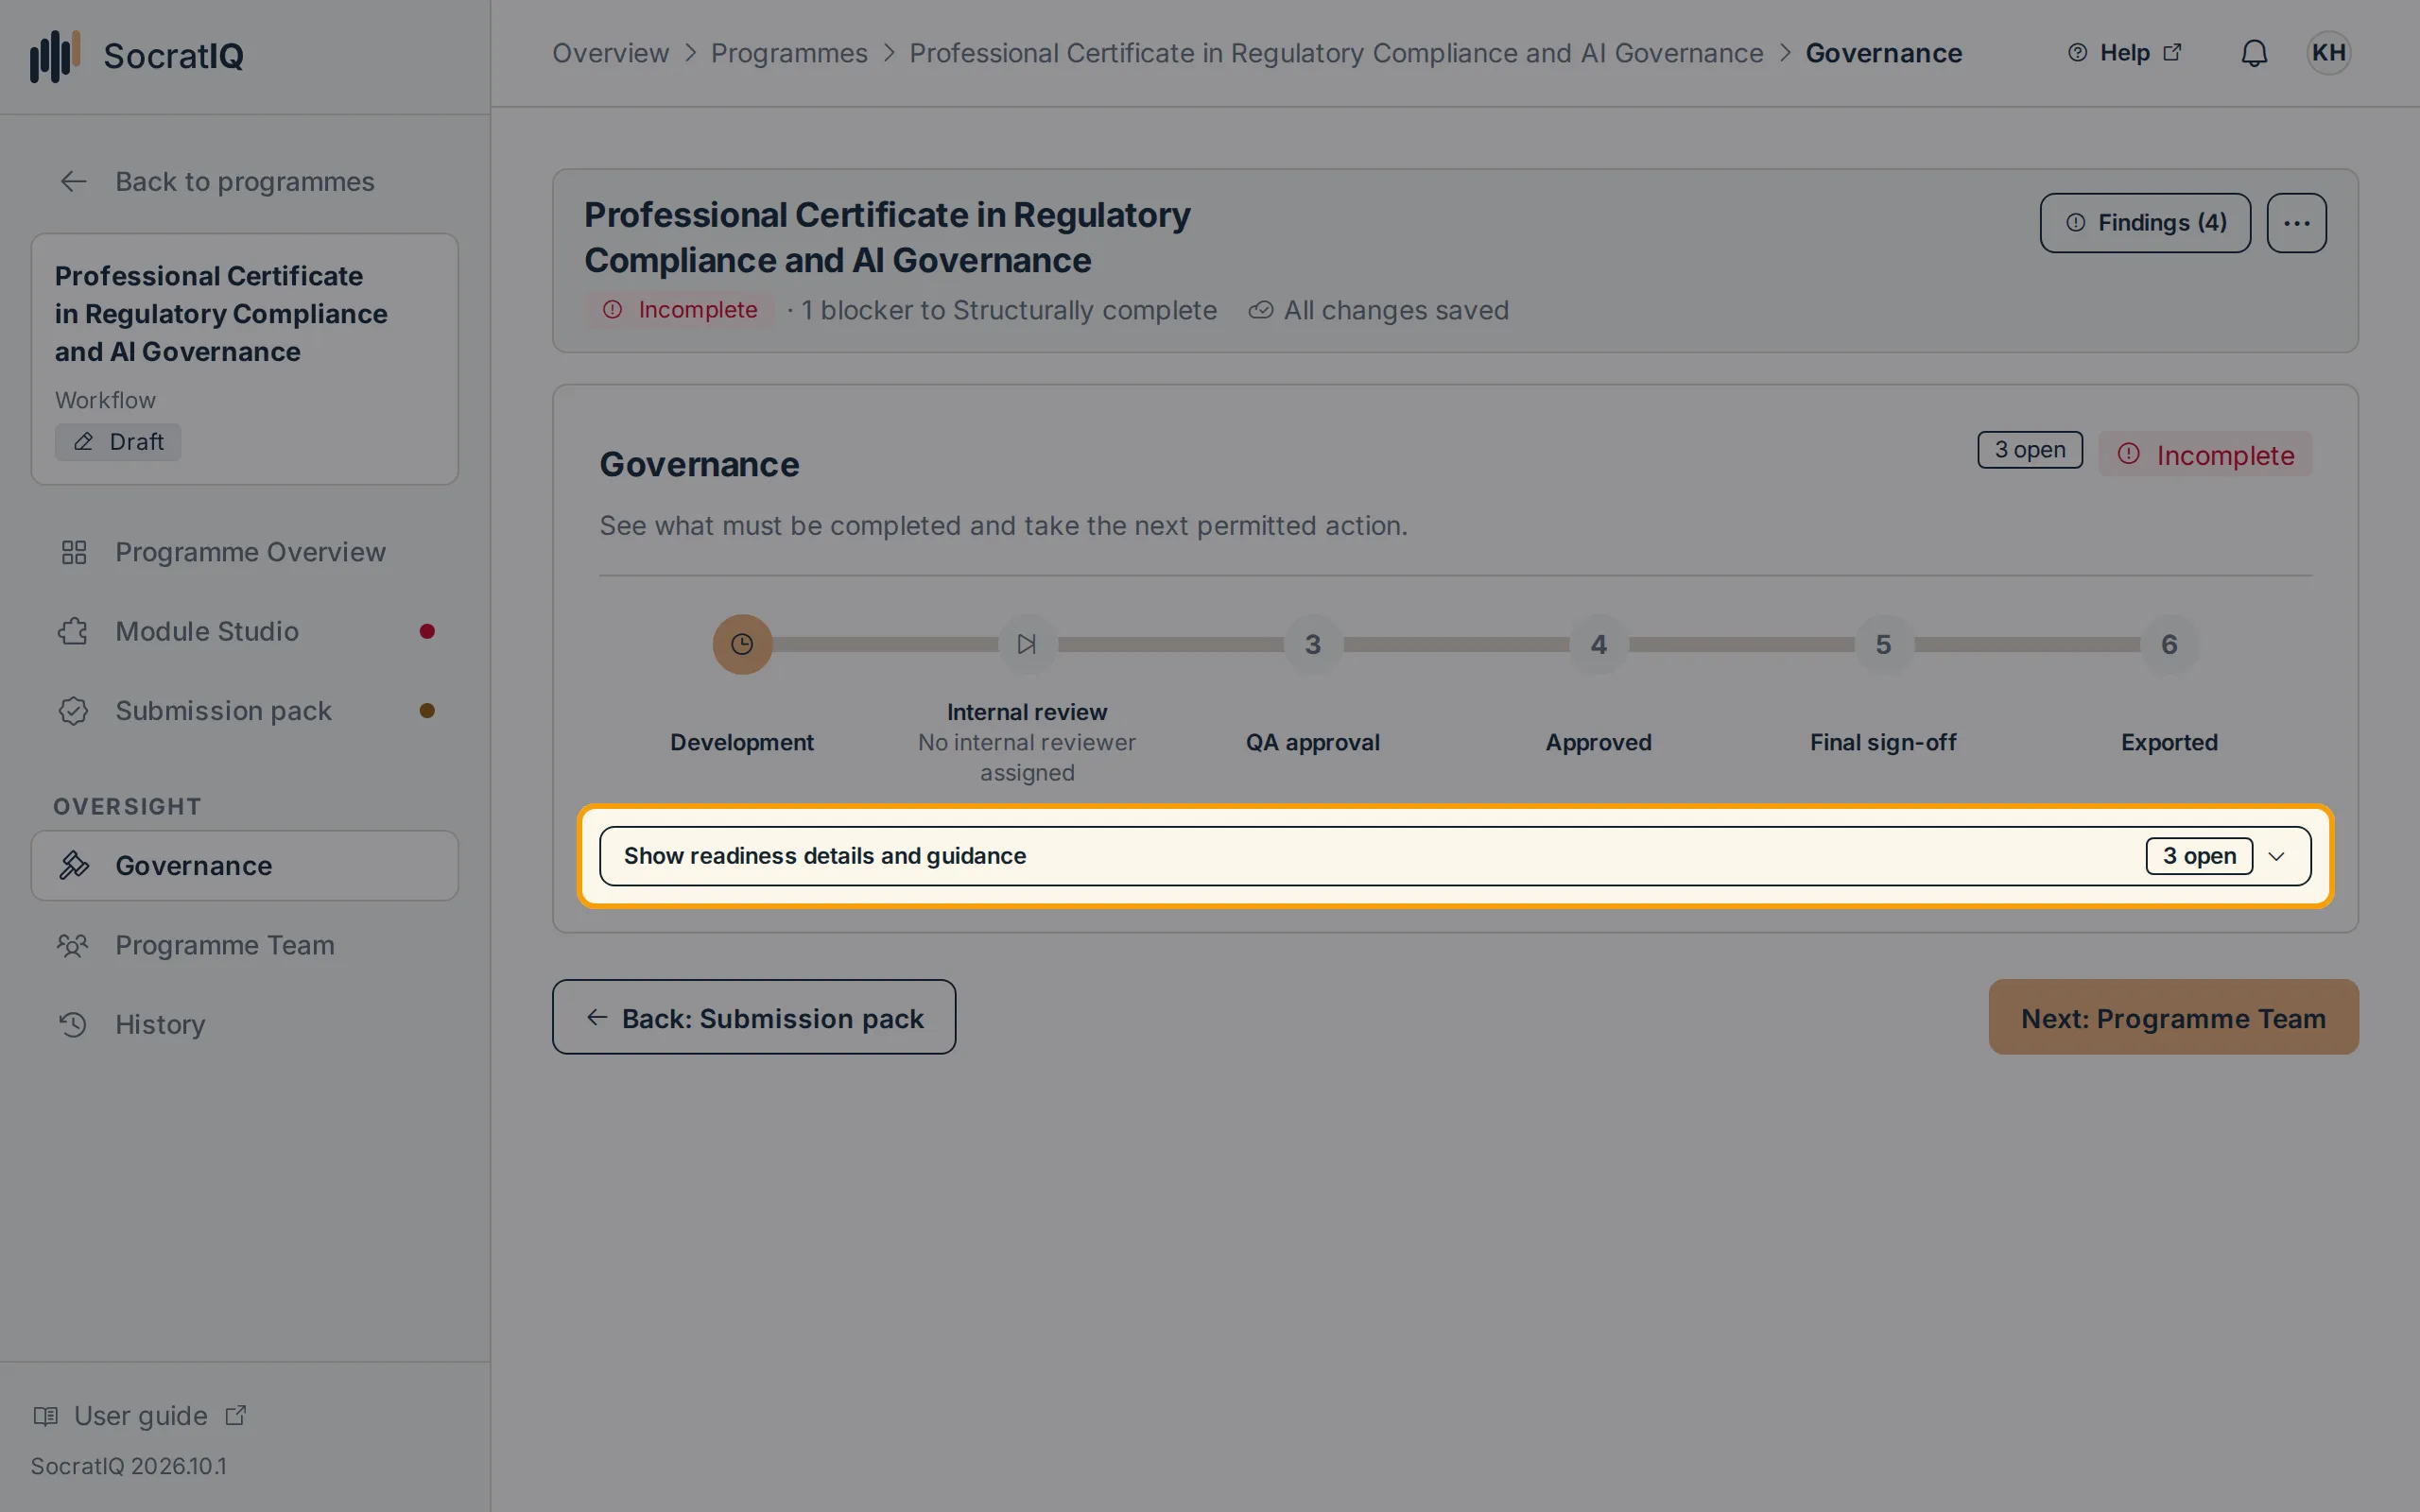Open the three-dots more actions button
Screen dimensions: 2420x1512
click(2296, 223)
